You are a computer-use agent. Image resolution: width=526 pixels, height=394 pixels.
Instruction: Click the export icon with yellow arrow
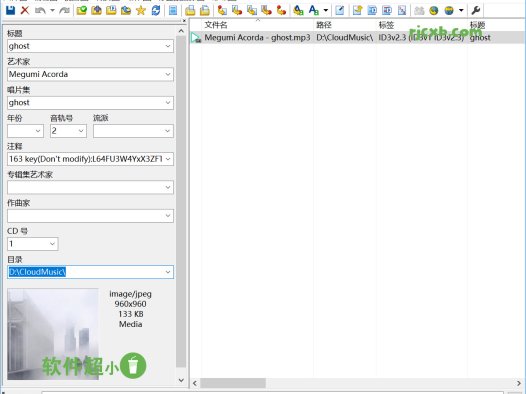pyautogui.click(x=358, y=10)
